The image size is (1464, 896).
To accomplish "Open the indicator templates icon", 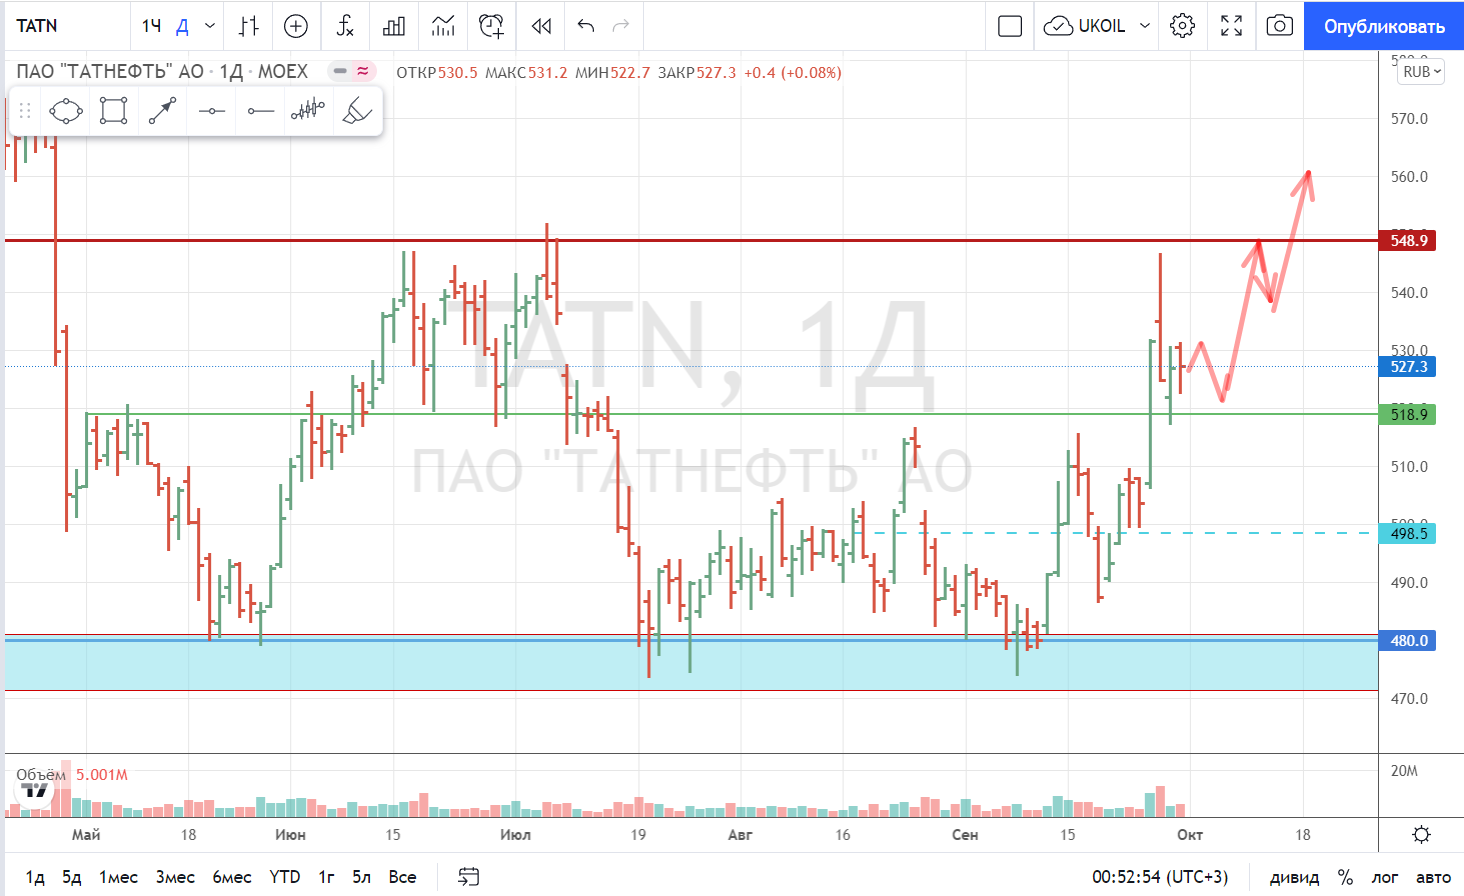I will point(443,26).
